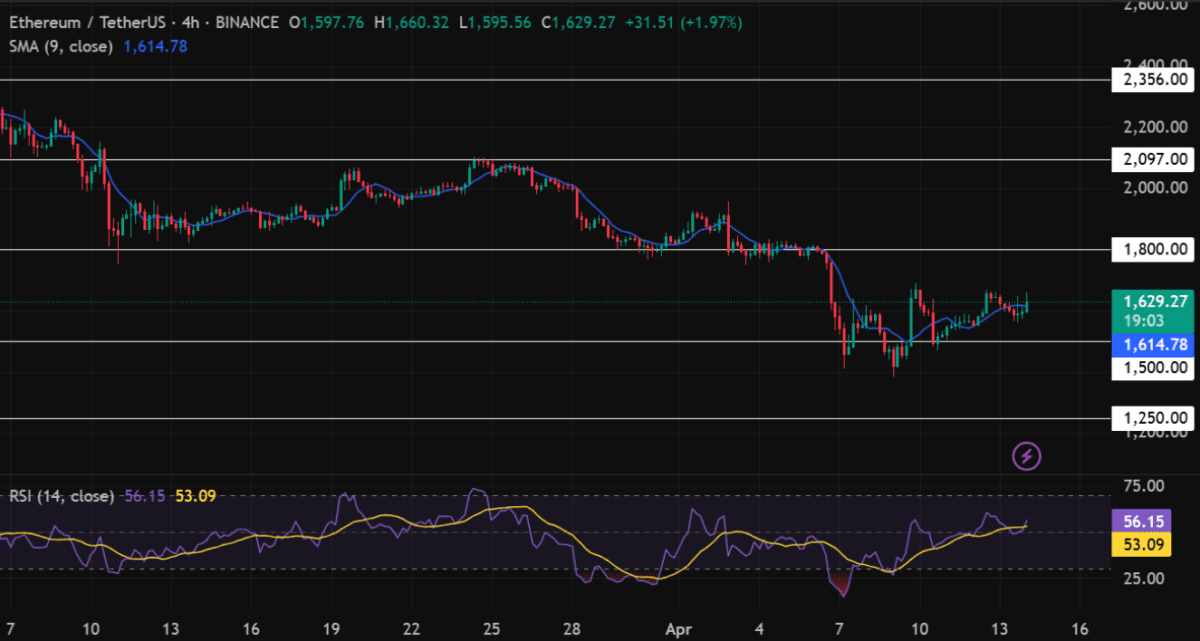Click the RSI value 56.15 in legend
Image resolution: width=1200 pixels, height=641 pixels.
tap(145, 495)
